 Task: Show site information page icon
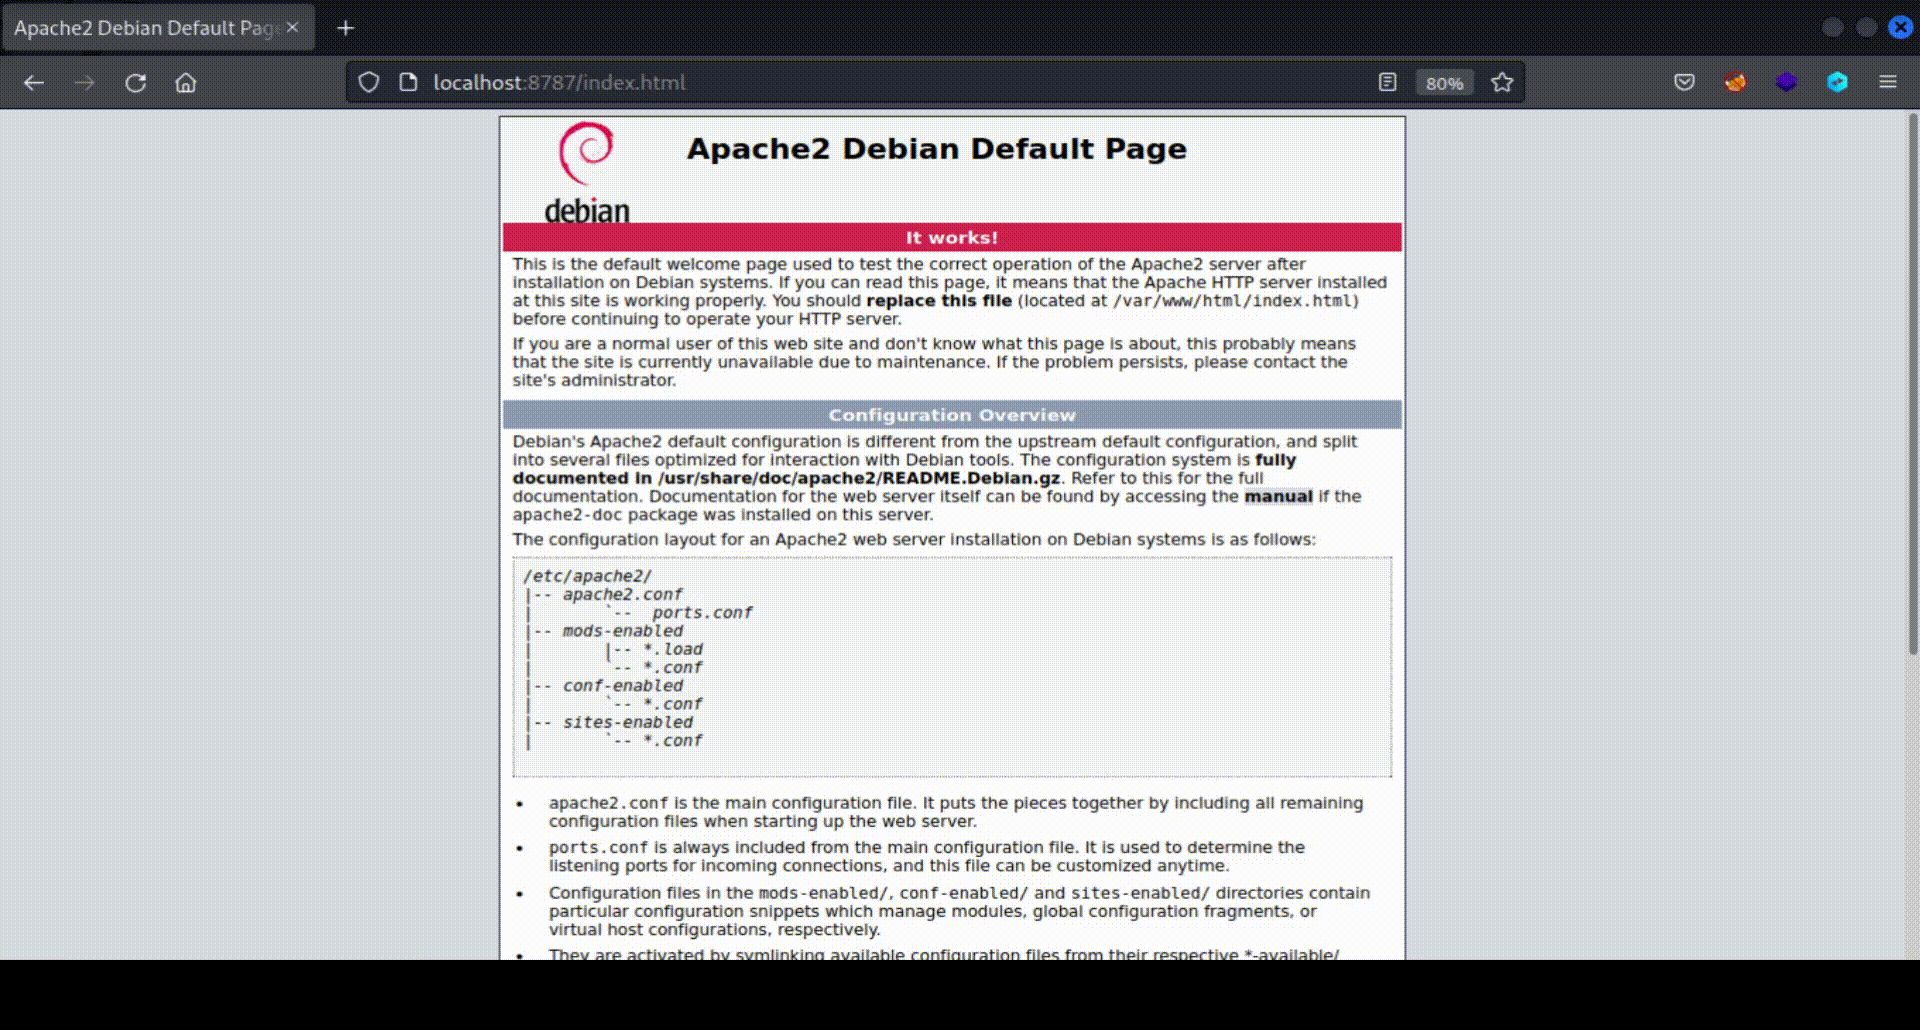click(408, 83)
